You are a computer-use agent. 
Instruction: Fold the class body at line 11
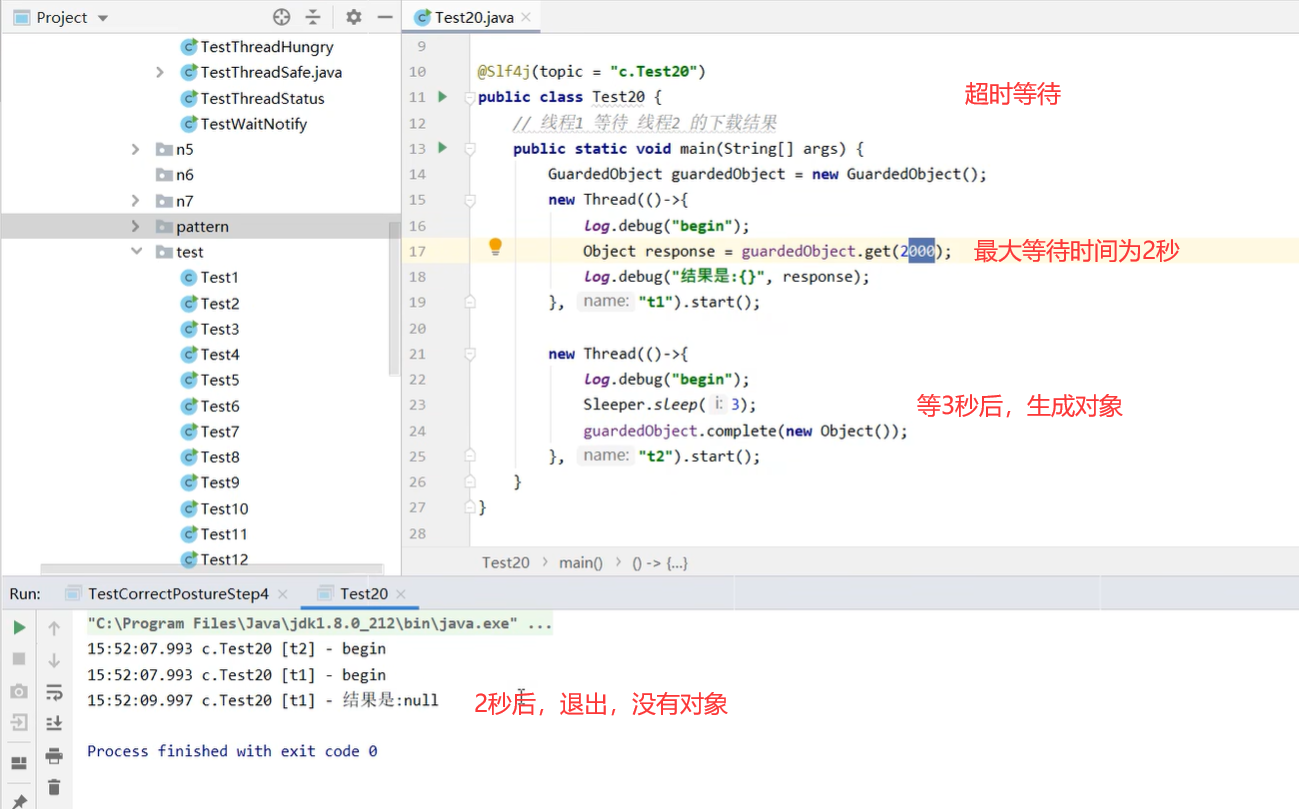pos(470,98)
